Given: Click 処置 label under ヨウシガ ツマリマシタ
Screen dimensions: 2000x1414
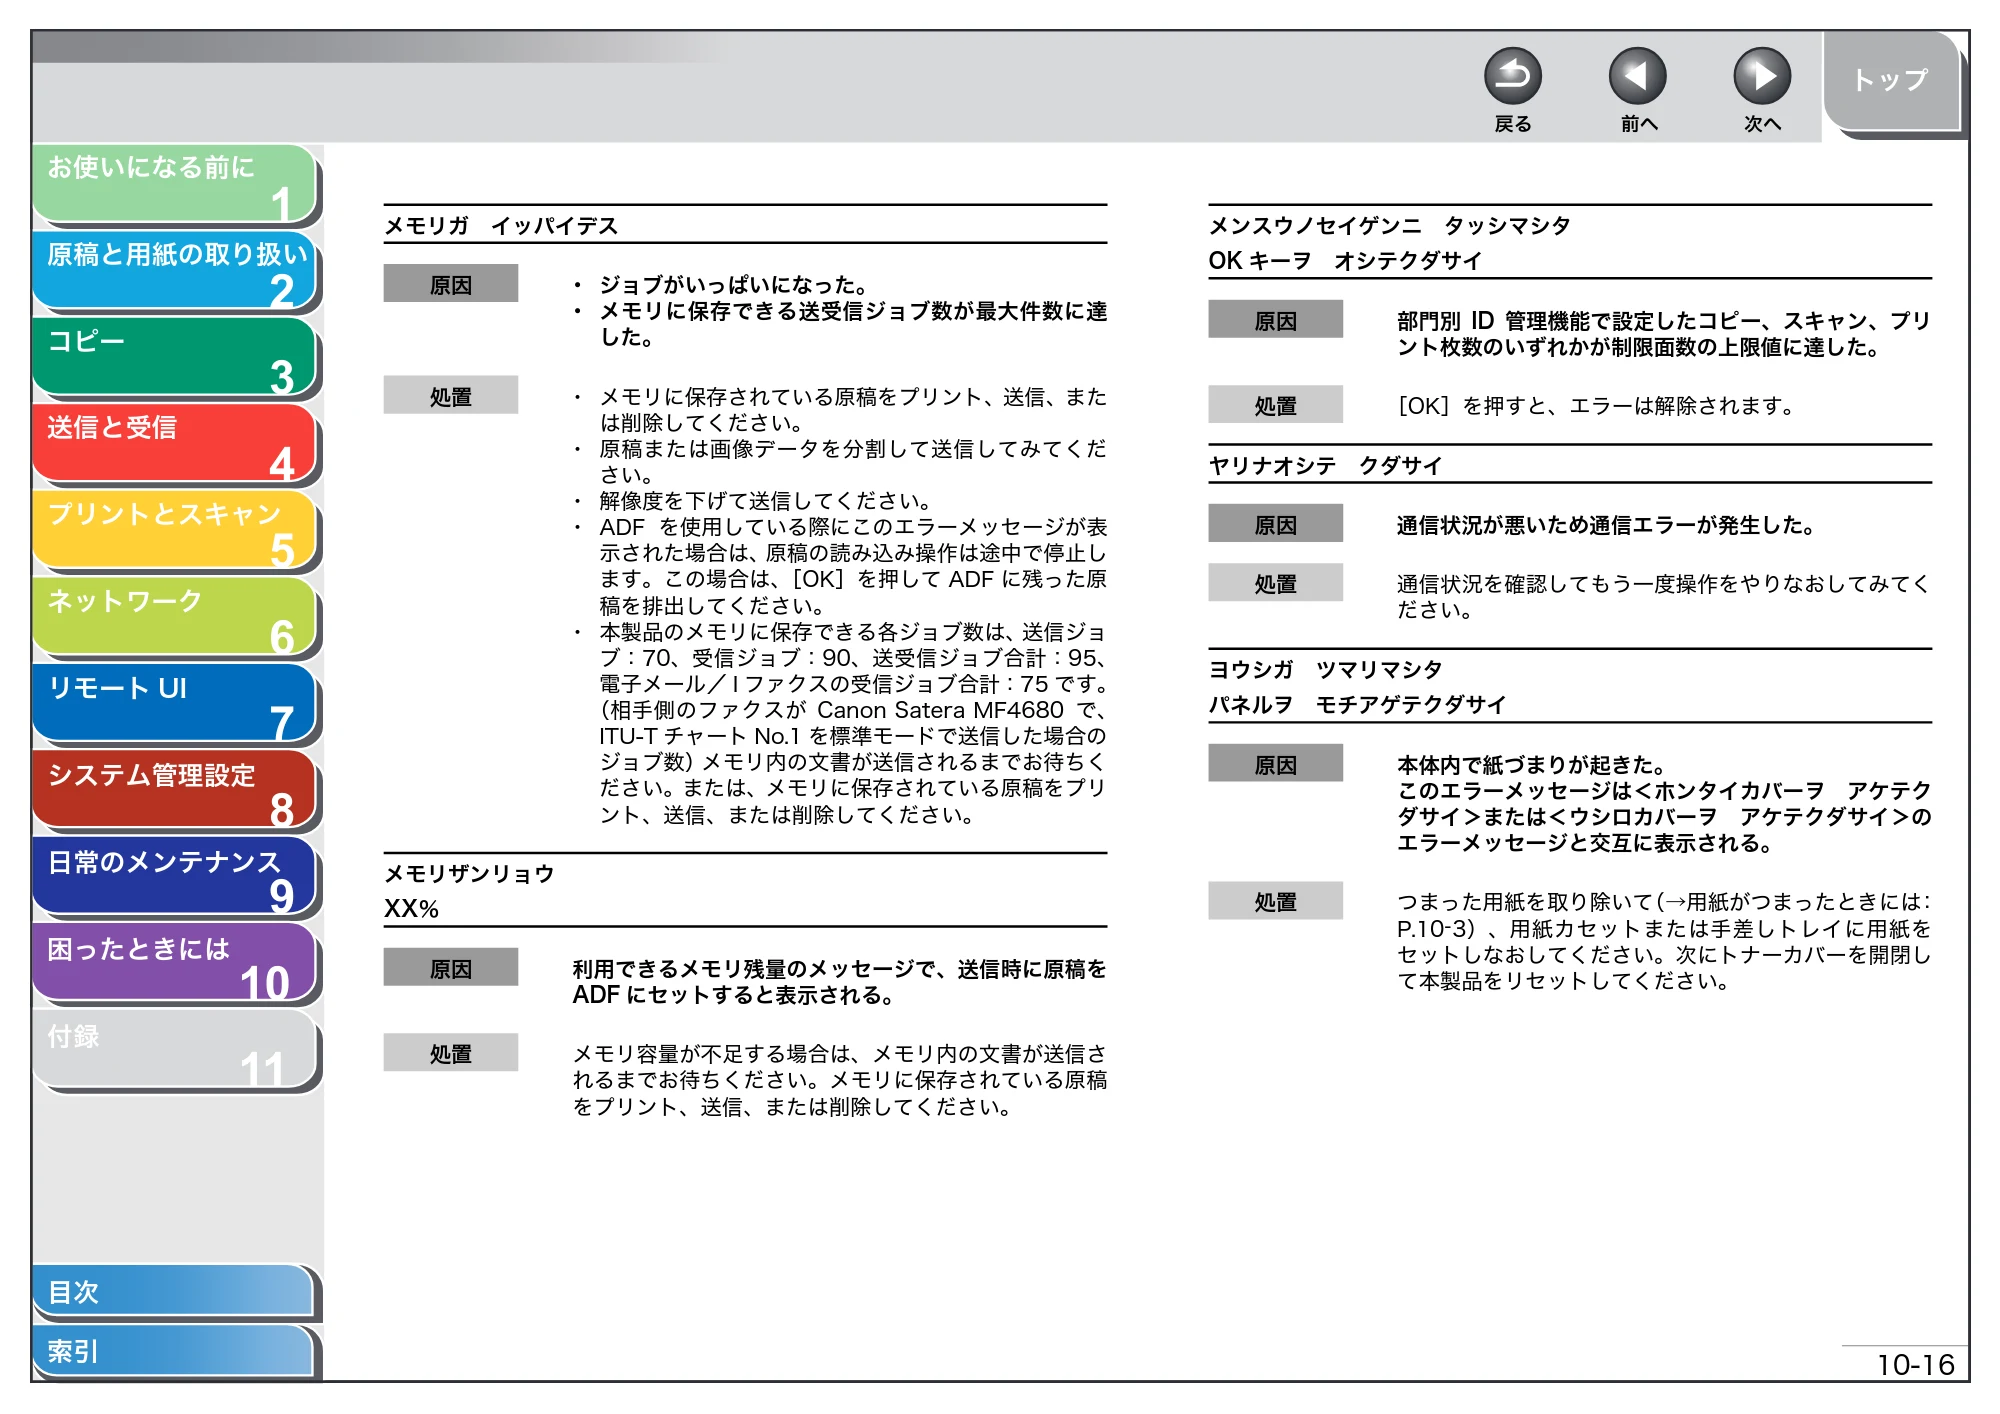Looking at the screenshot, I should click(1275, 901).
